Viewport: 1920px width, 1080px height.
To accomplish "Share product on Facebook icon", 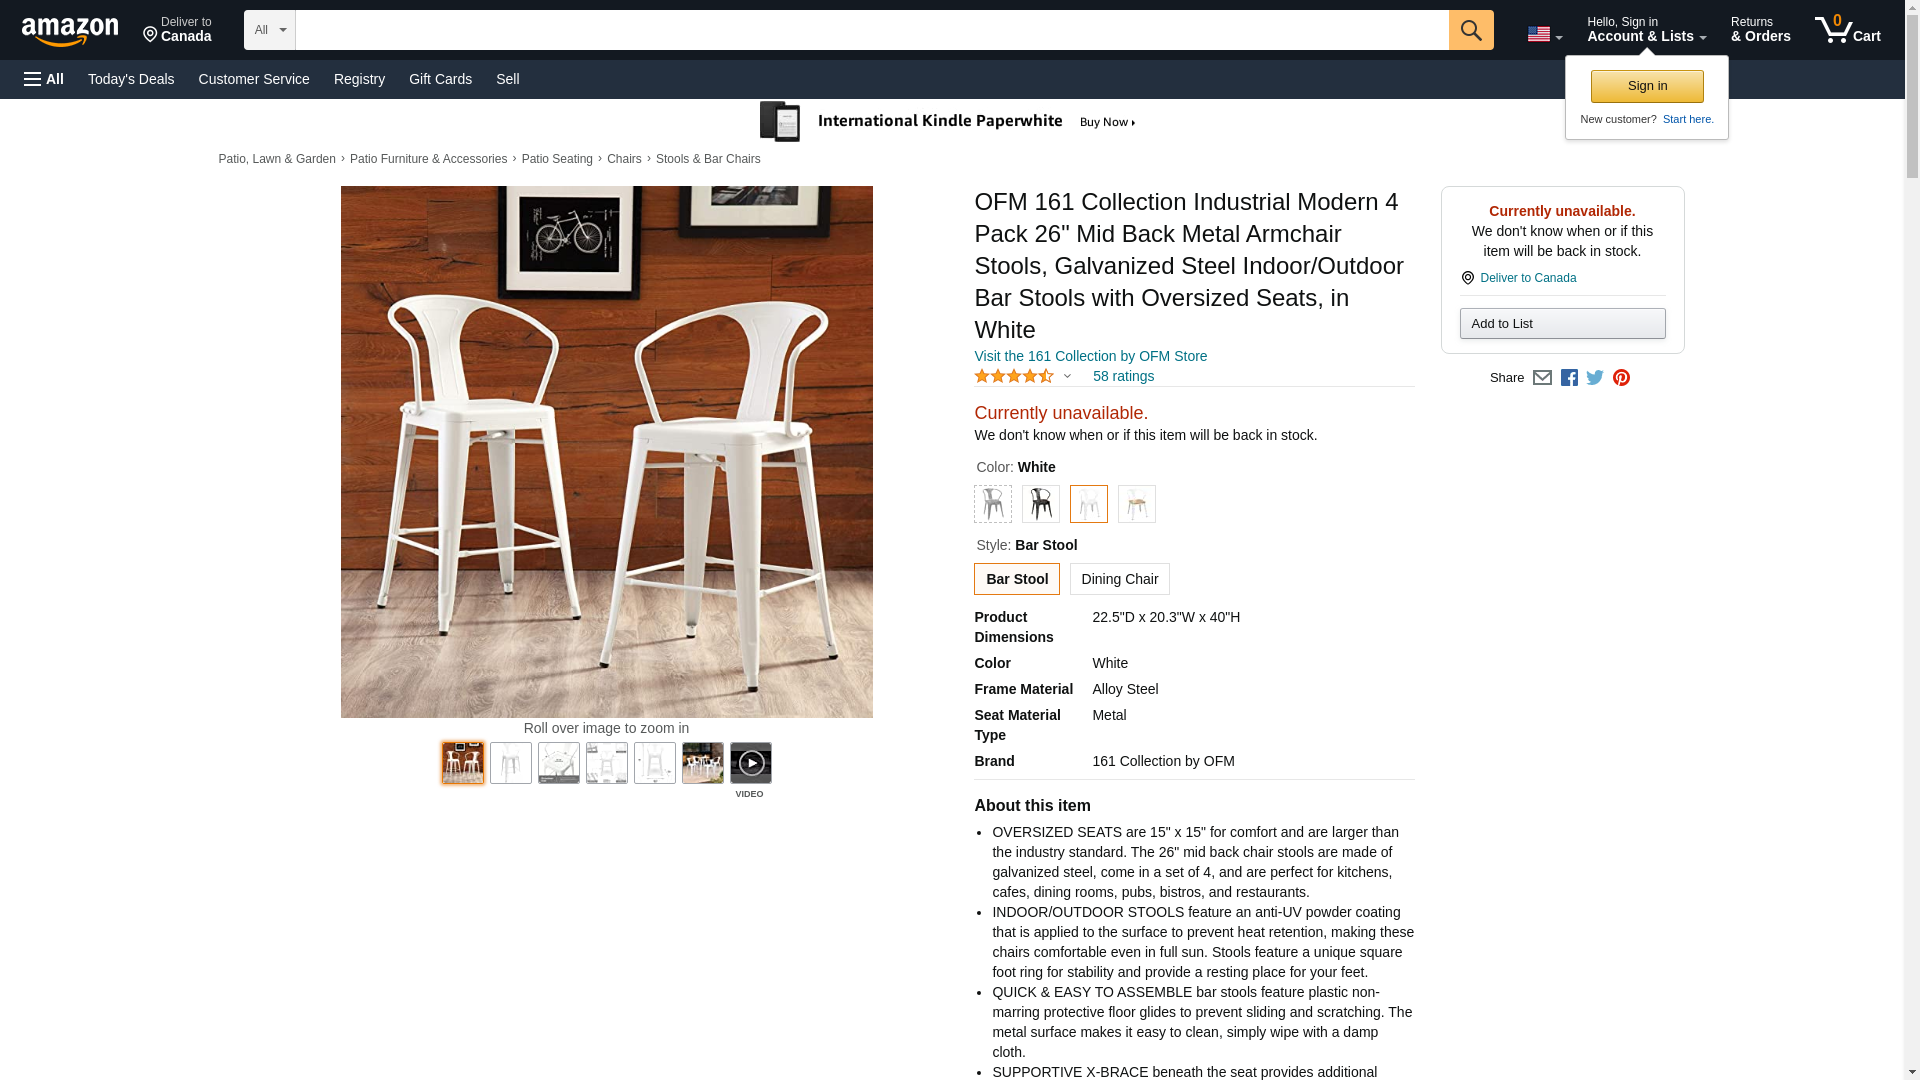I will (1569, 378).
